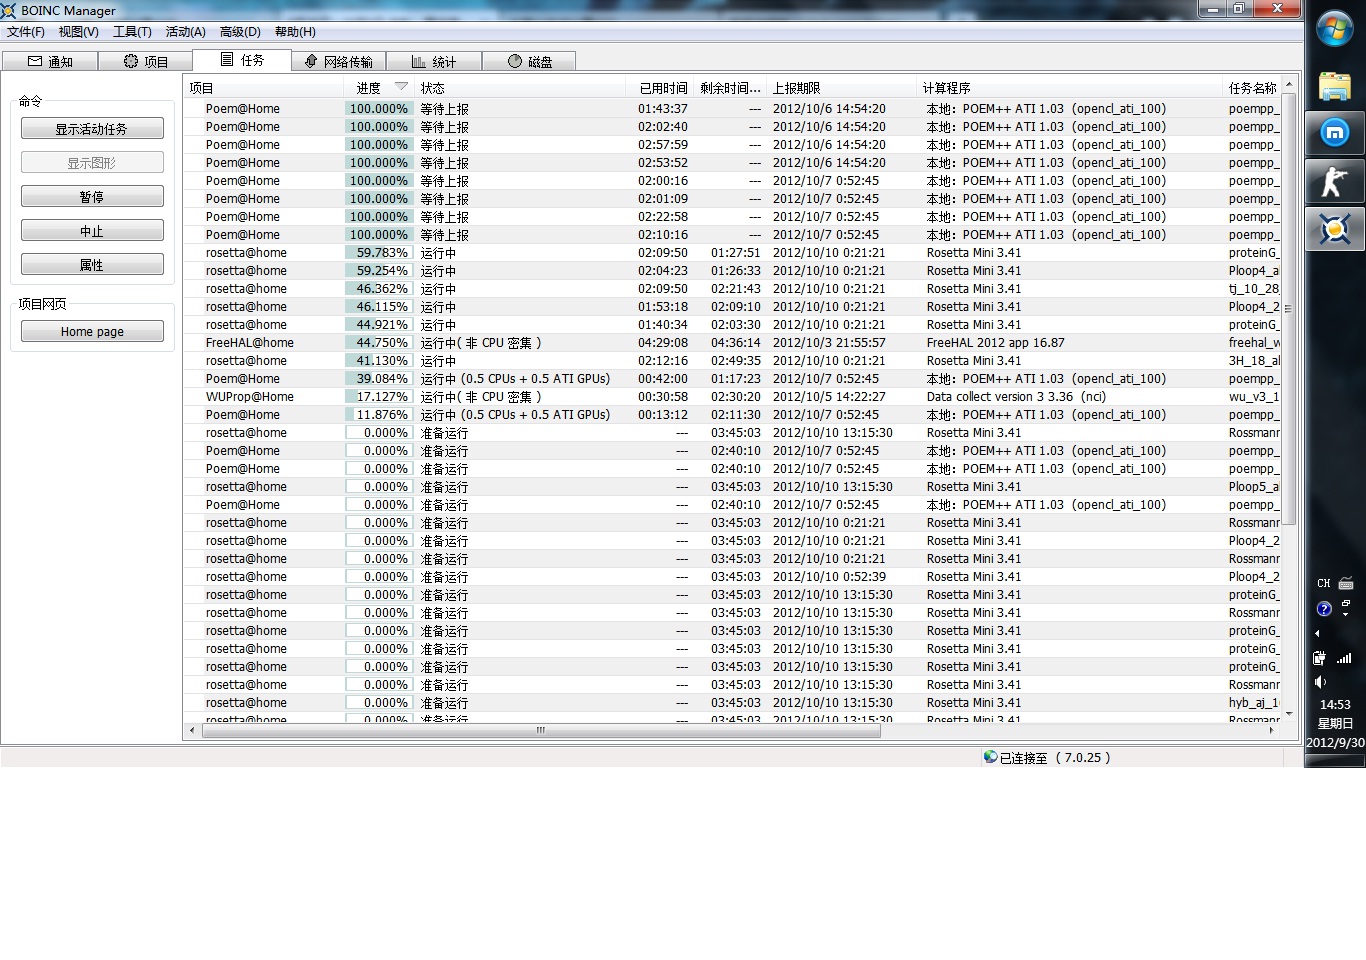Sort by the 上报期限 column header
The height and width of the screenshot is (960, 1366).
pos(842,88)
